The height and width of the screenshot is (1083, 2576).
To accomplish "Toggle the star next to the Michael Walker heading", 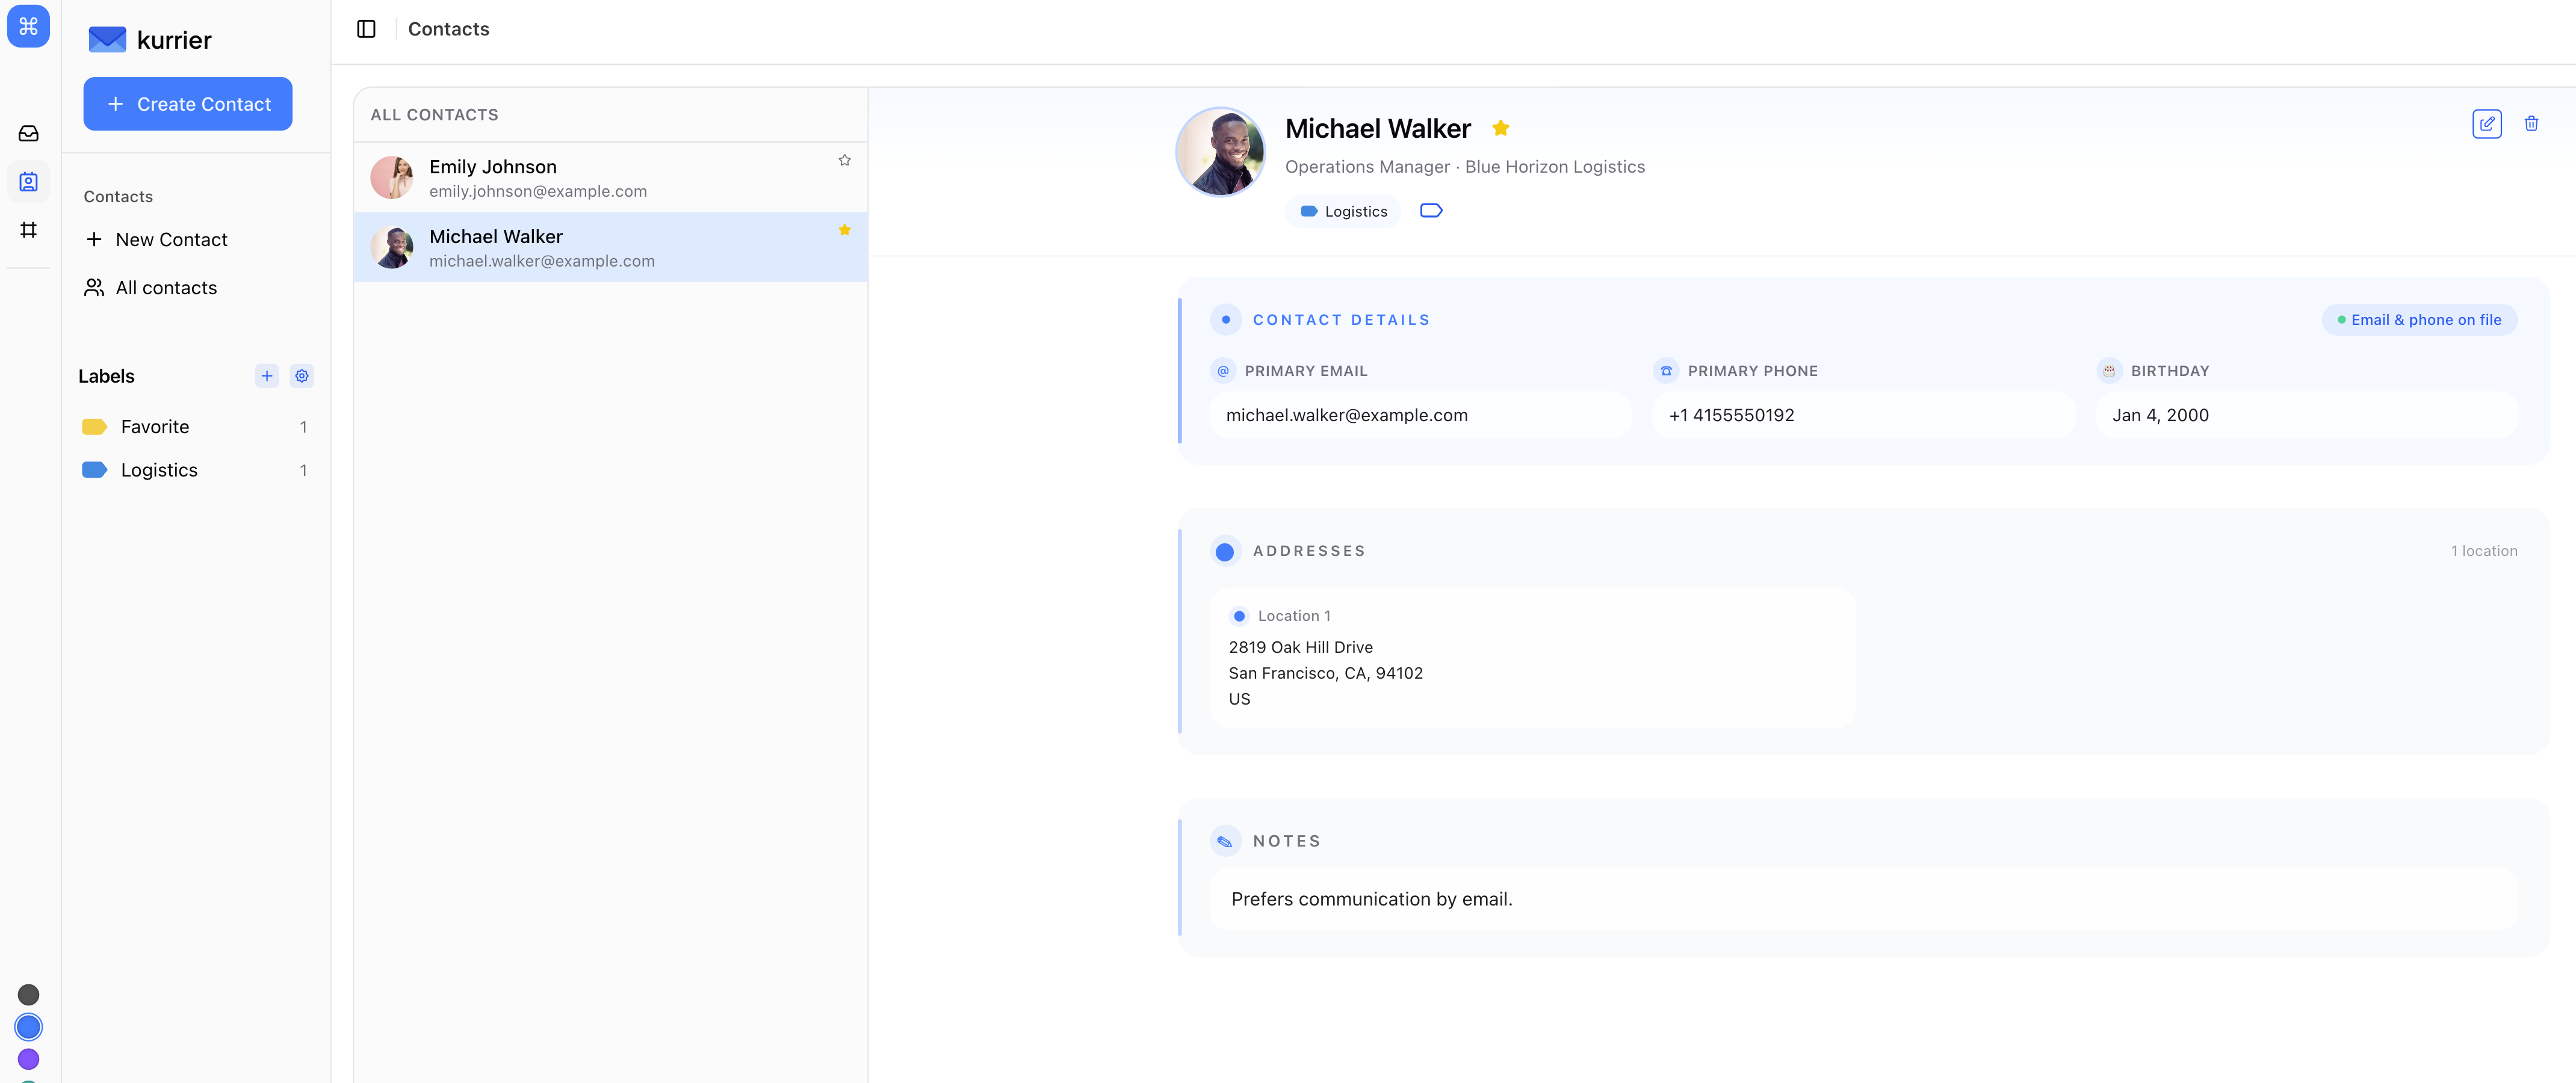I will tap(1500, 128).
